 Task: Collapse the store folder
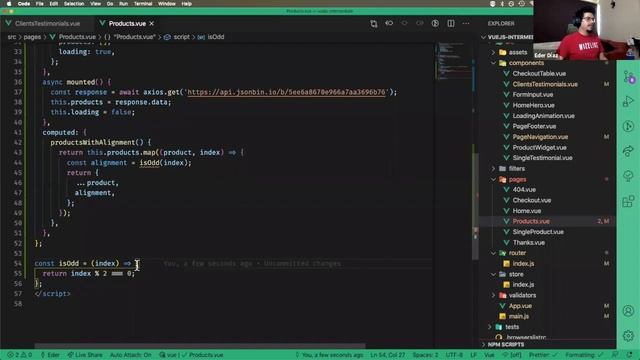(x=516, y=274)
